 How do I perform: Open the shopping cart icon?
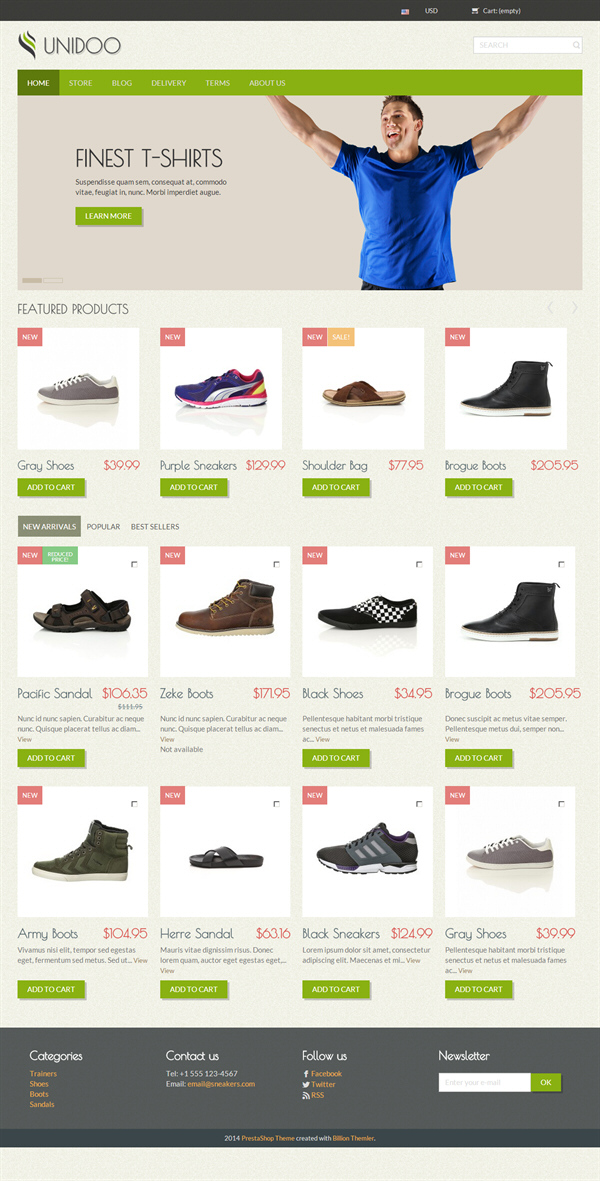(474, 11)
